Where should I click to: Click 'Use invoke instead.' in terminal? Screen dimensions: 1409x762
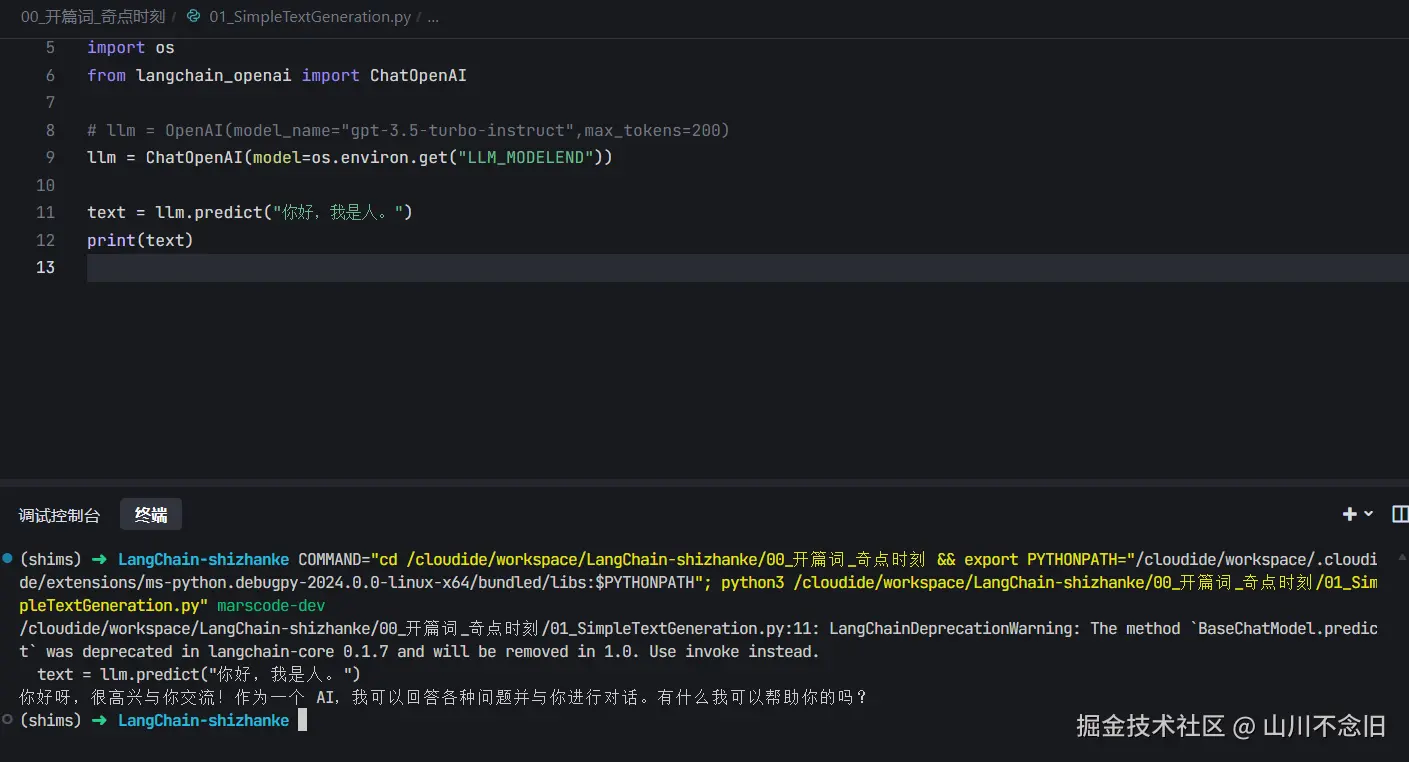734,652
